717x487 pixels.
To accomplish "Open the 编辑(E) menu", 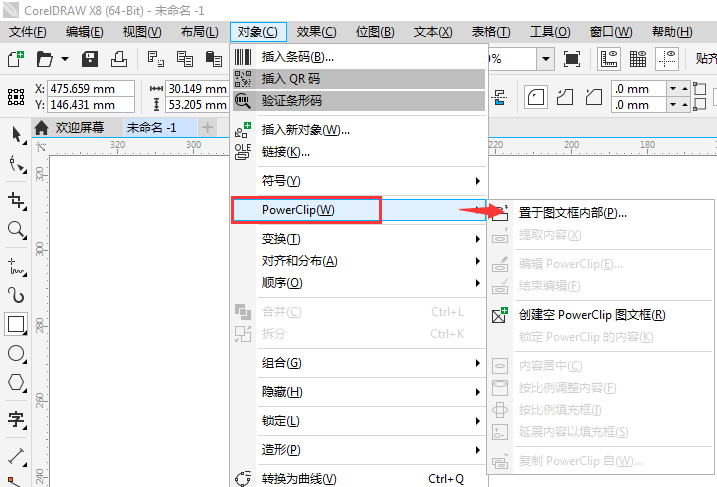I will click(x=85, y=32).
